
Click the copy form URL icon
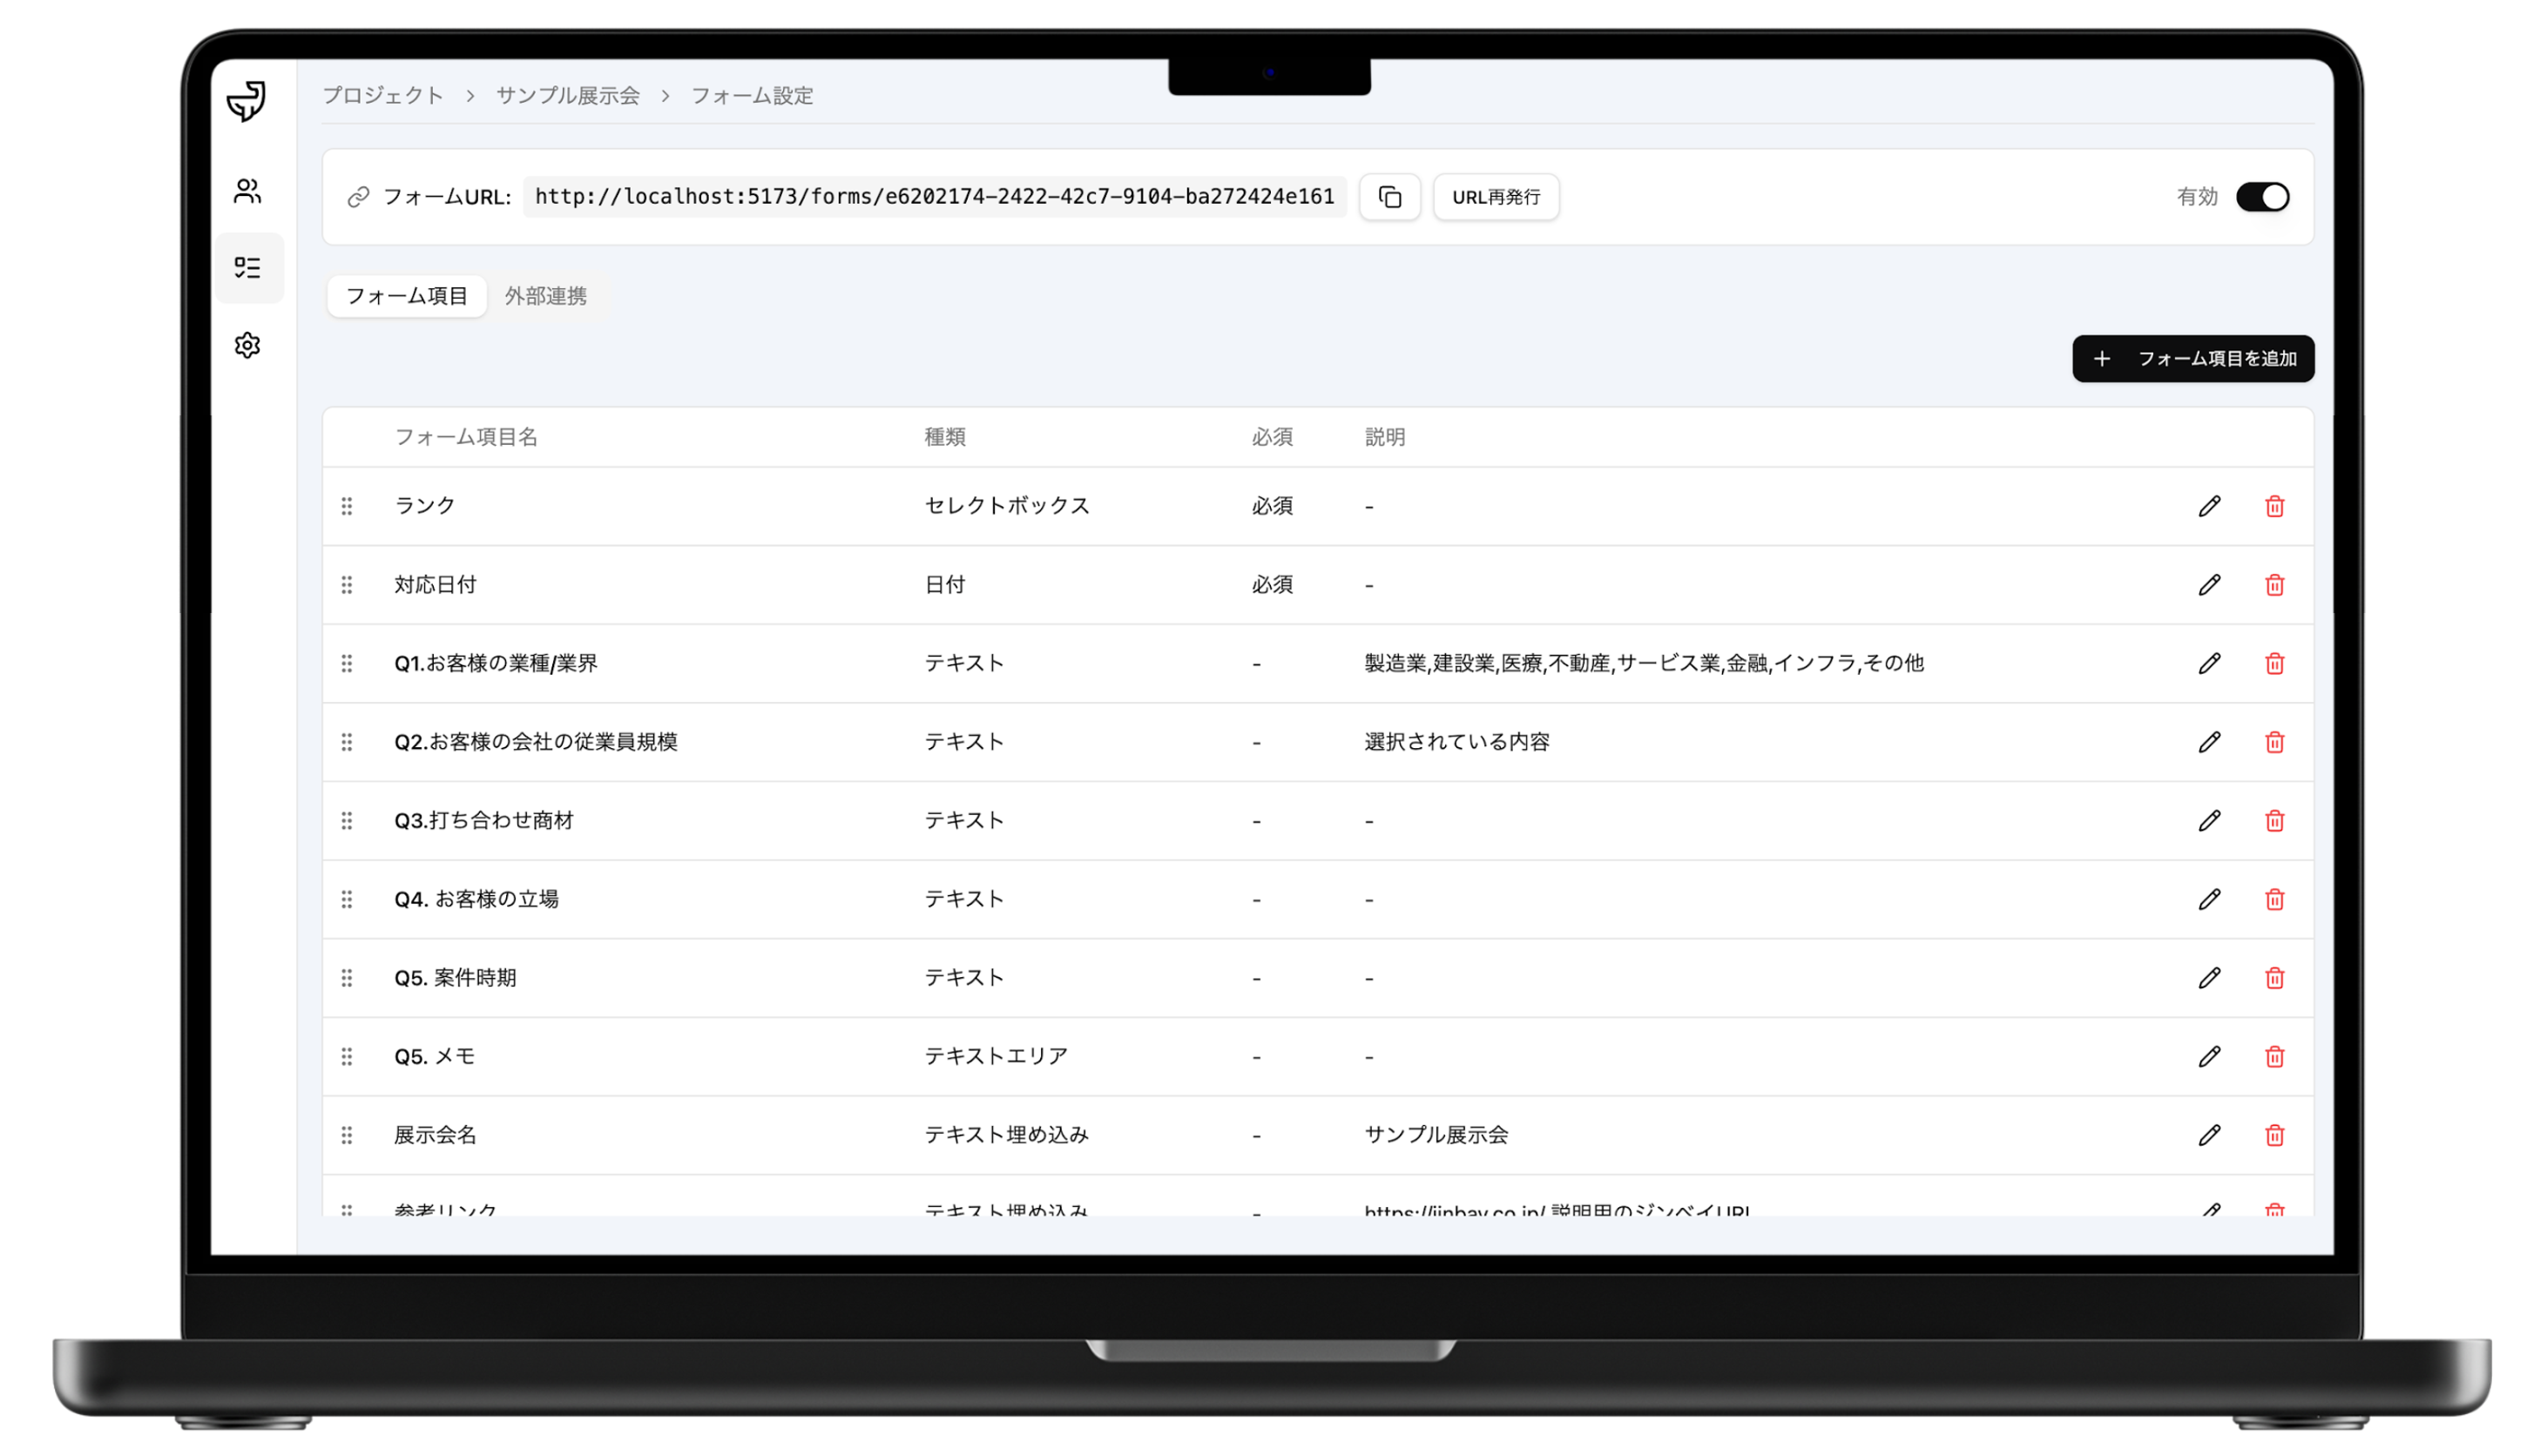click(x=1389, y=197)
